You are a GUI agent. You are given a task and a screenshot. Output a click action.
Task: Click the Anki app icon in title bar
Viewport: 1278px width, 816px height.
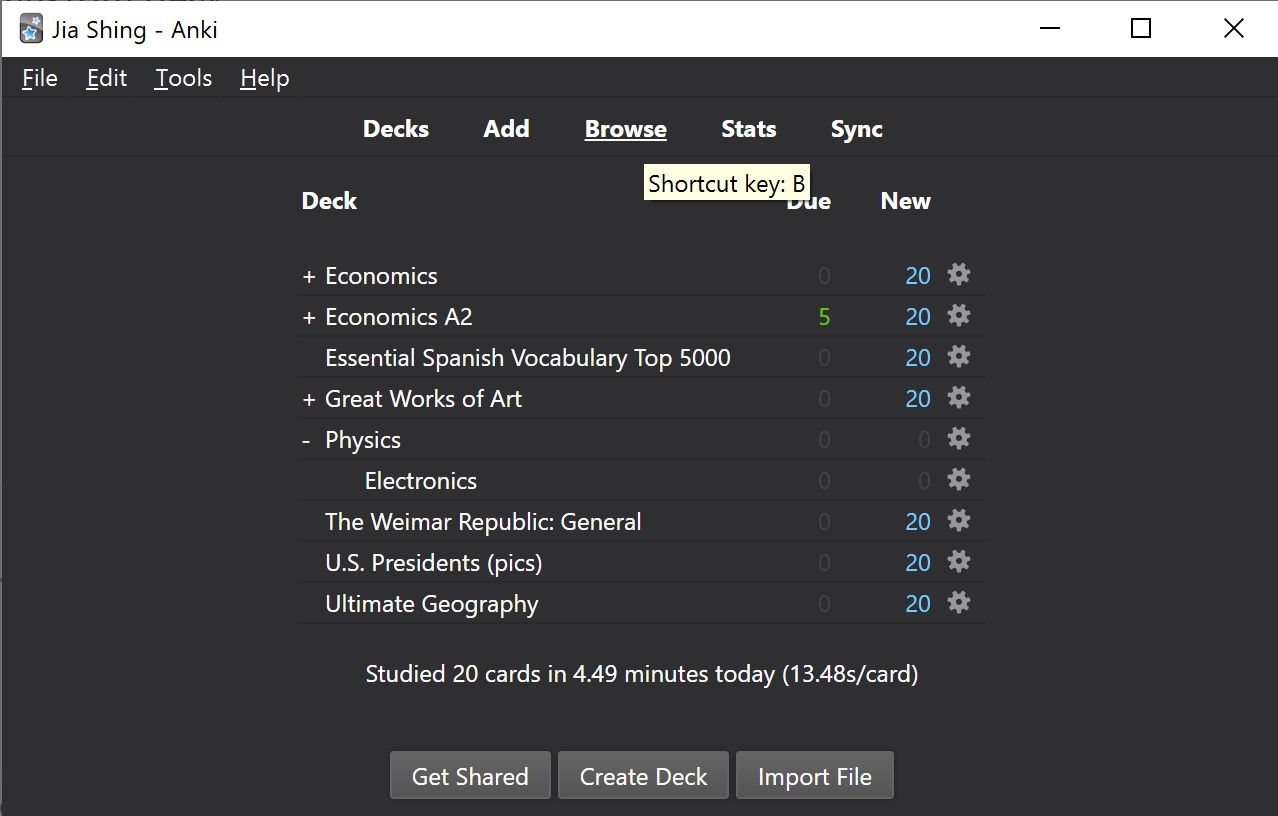(31, 29)
